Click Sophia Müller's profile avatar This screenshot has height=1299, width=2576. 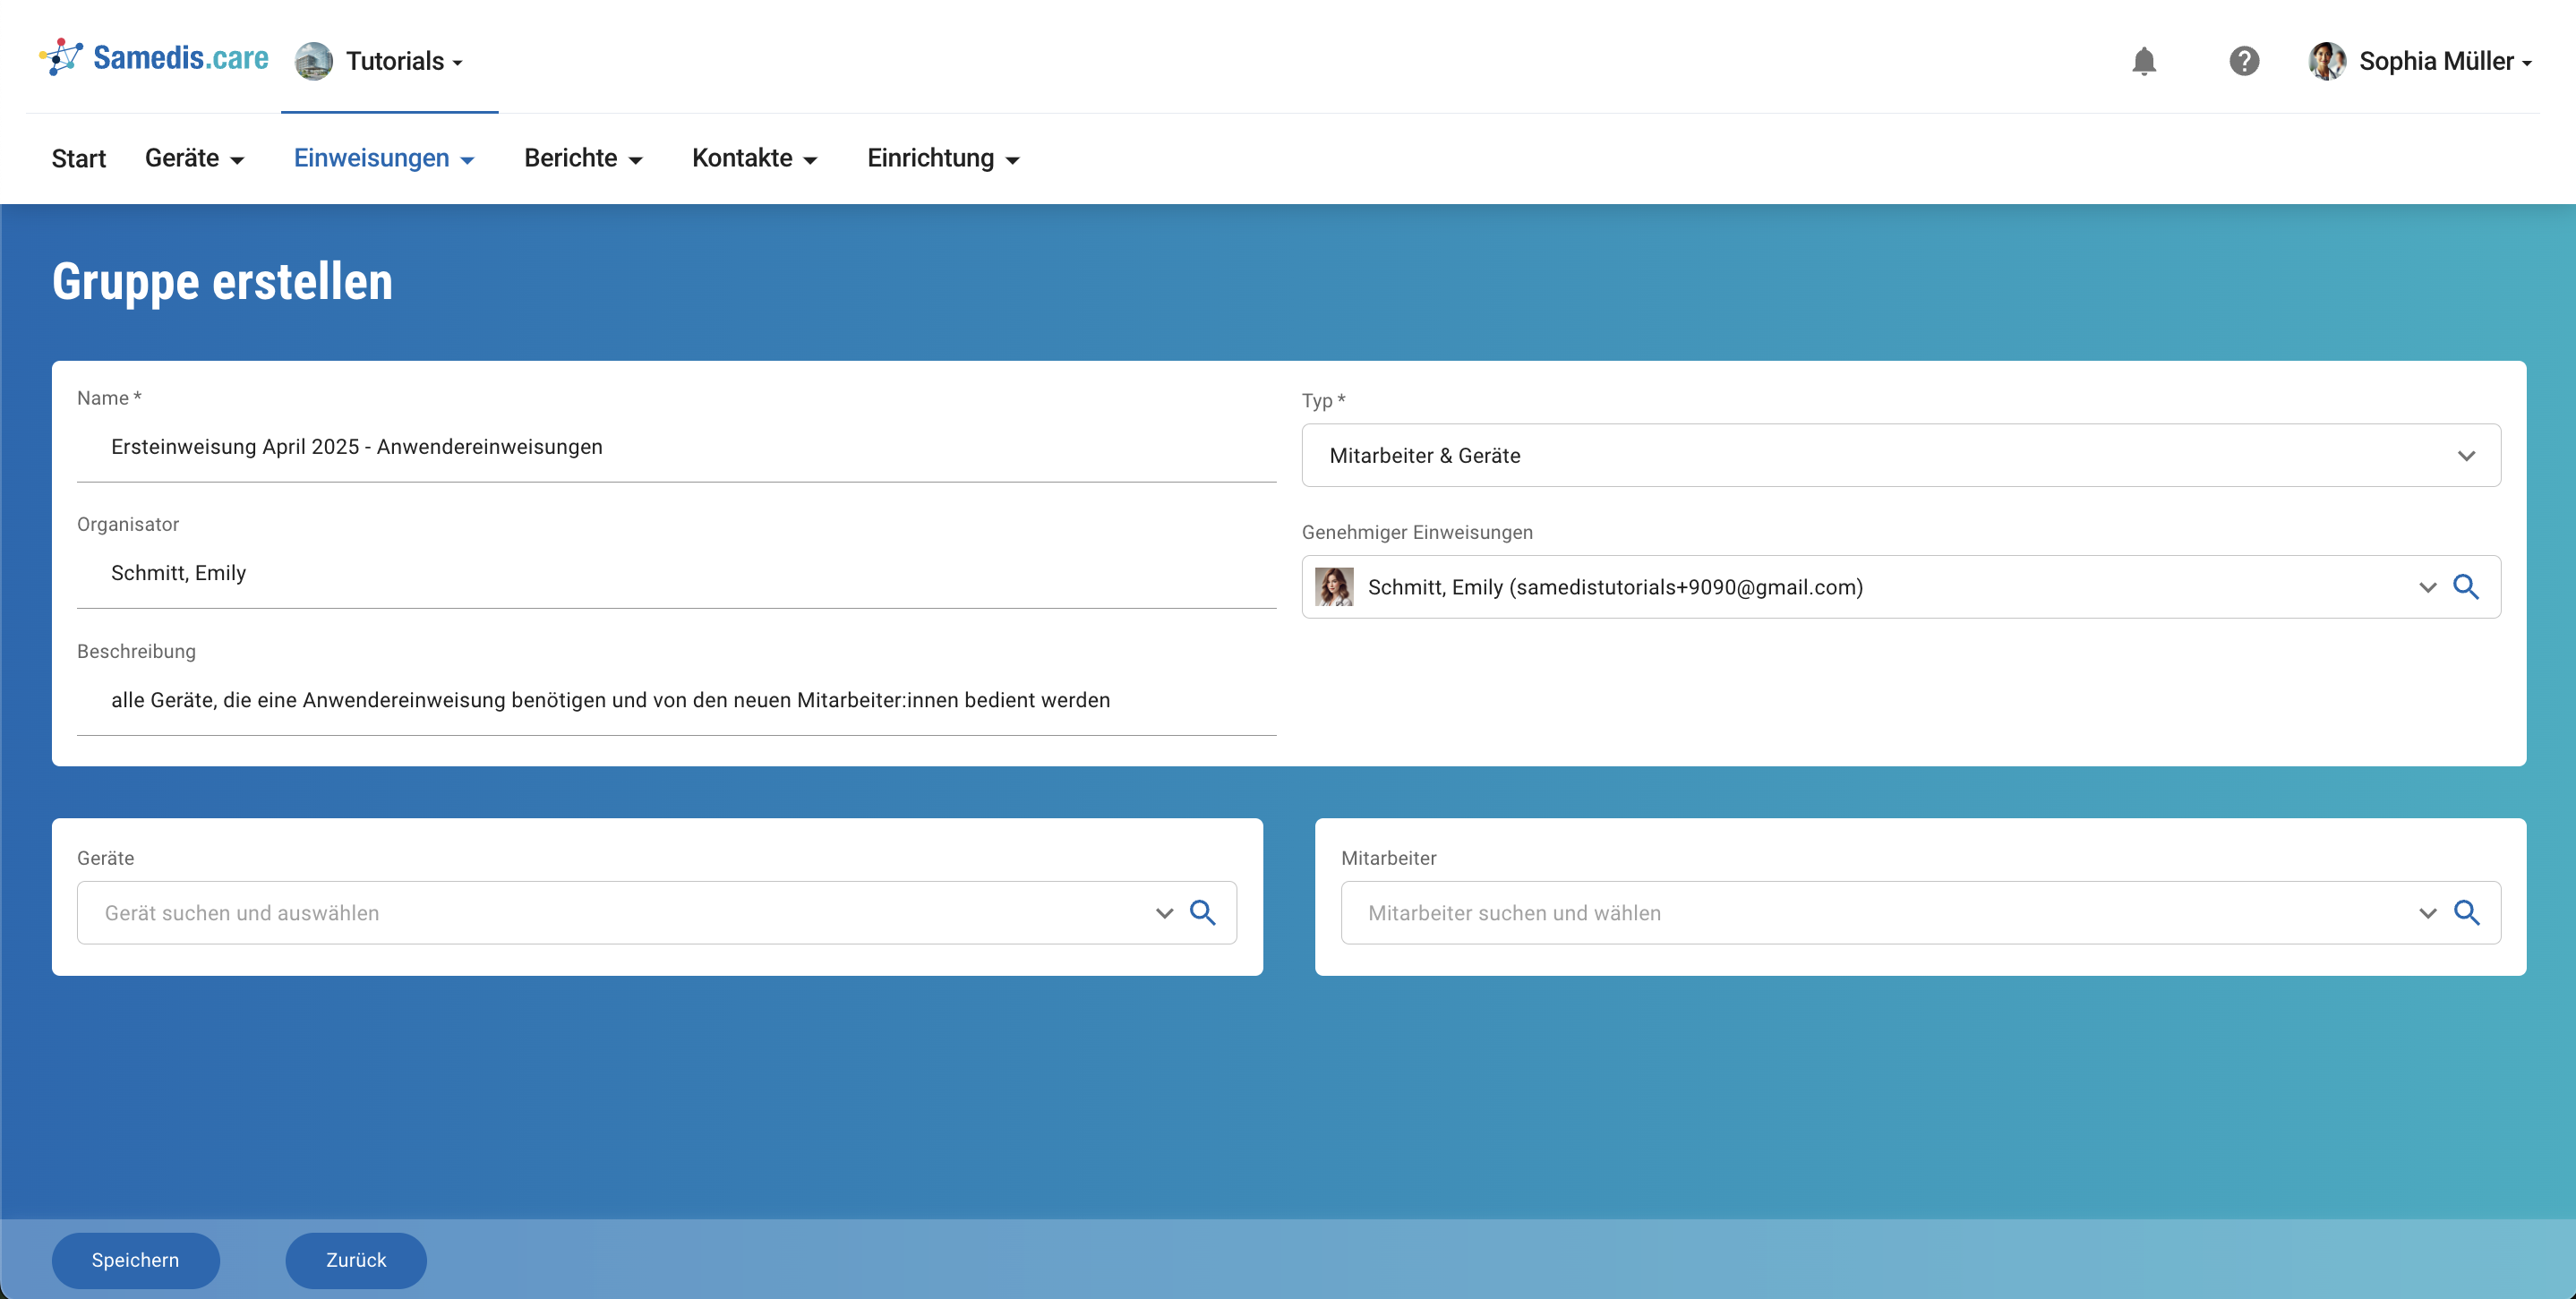(x=2326, y=61)
